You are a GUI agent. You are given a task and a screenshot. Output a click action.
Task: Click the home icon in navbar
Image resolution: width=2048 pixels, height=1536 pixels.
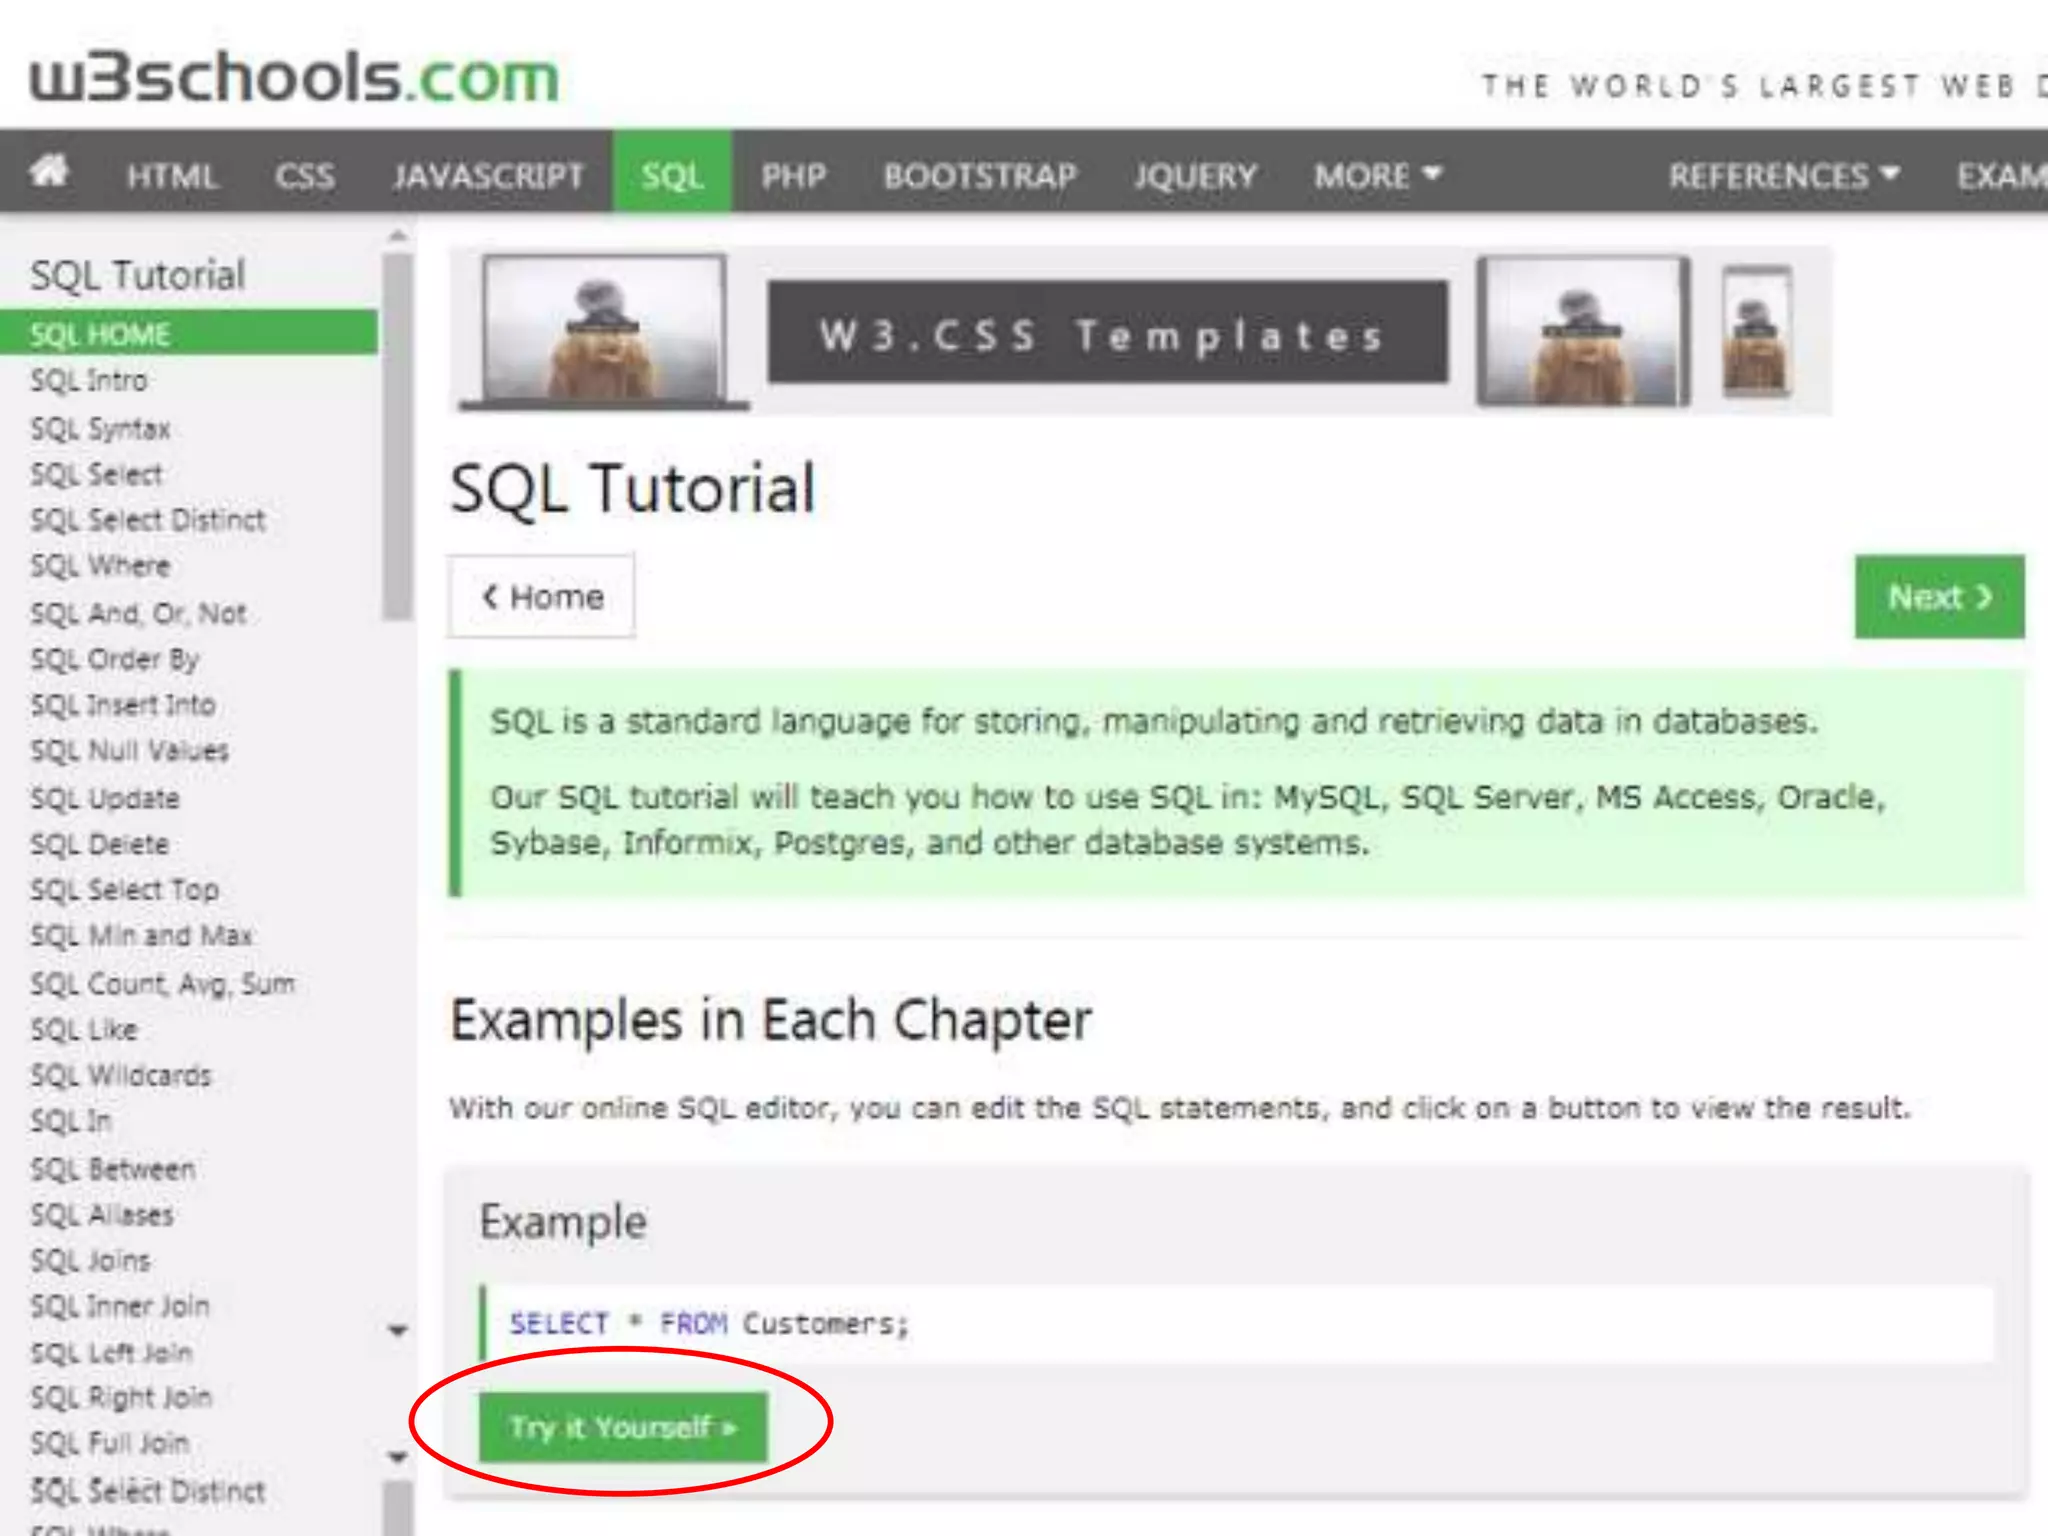tap(48, 172)
